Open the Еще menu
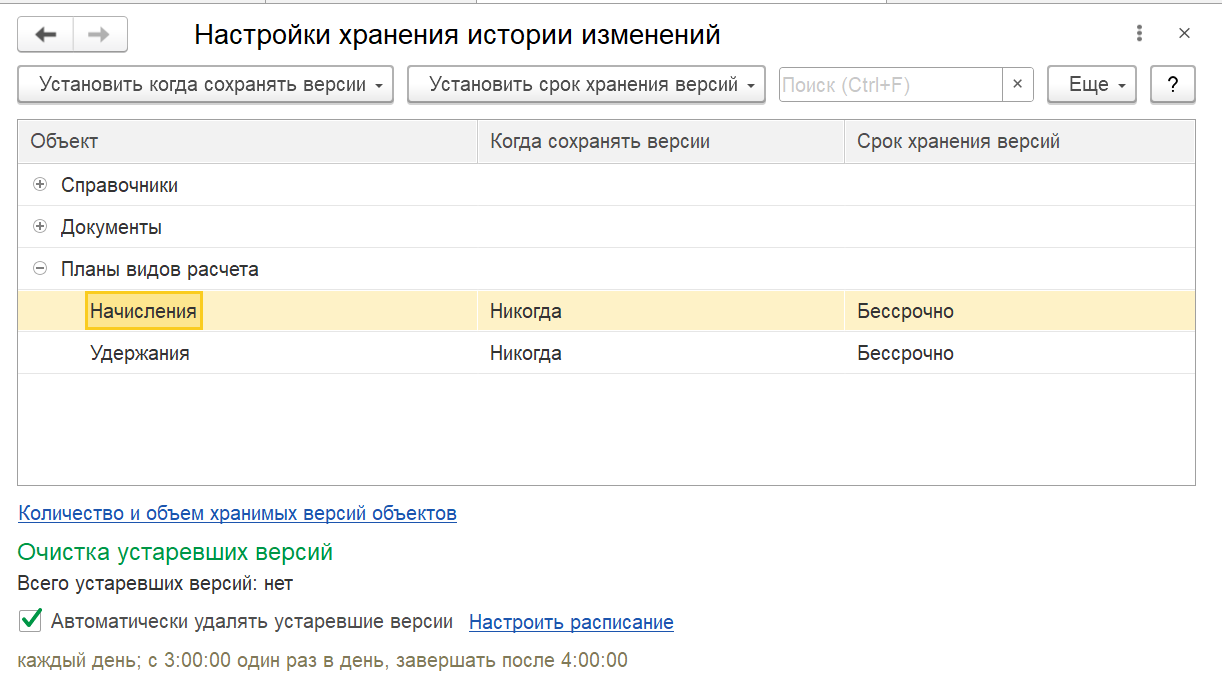 [x=1092, y=85]
